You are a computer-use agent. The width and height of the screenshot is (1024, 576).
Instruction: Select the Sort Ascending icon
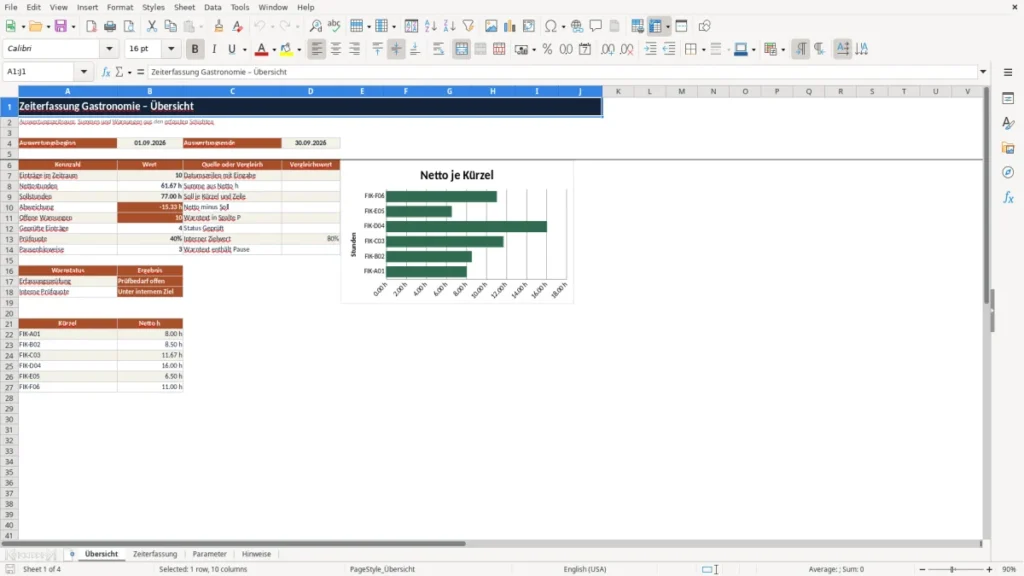[430, 26]
